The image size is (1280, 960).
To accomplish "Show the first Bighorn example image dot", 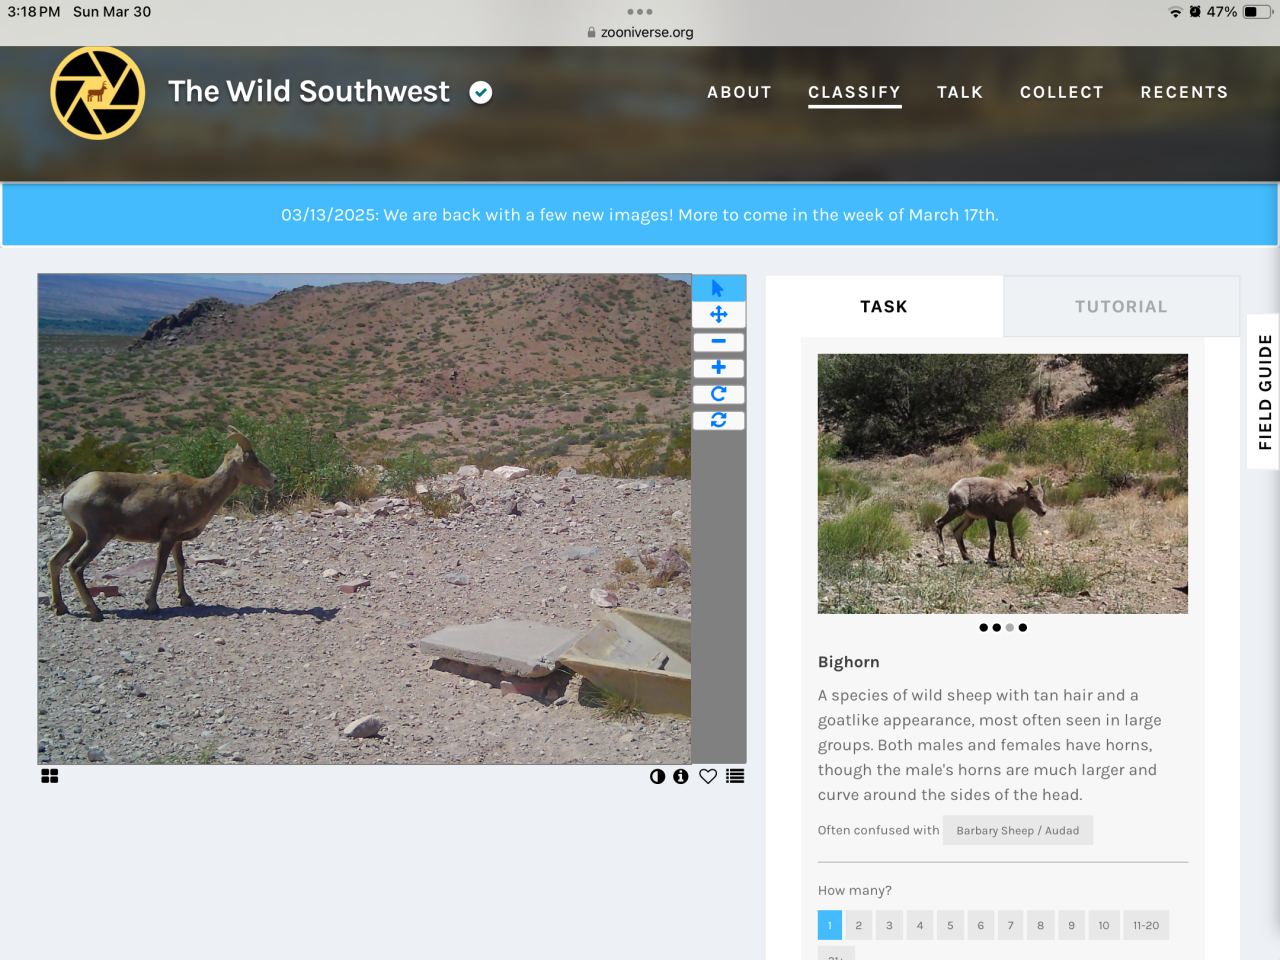I will [x=984, y=628].
